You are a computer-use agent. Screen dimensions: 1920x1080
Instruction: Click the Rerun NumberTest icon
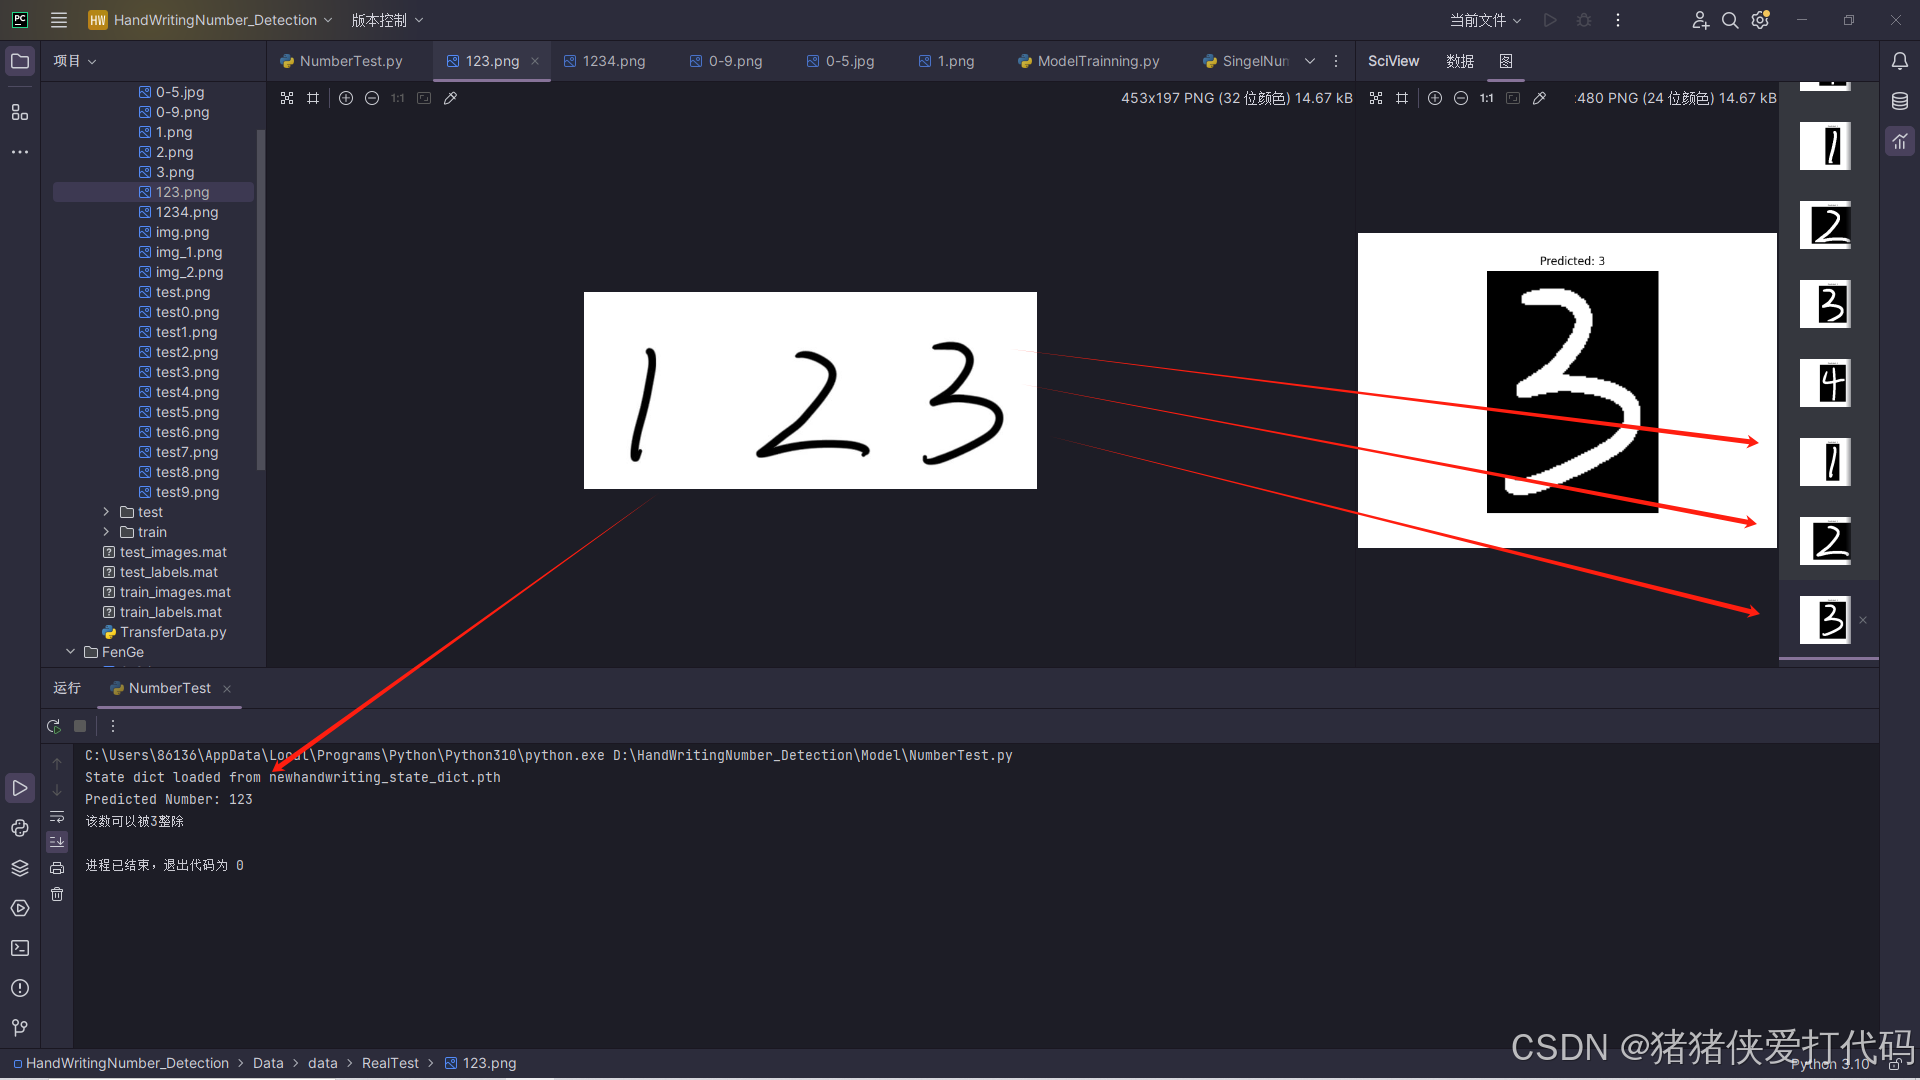[x=54, y=726]
